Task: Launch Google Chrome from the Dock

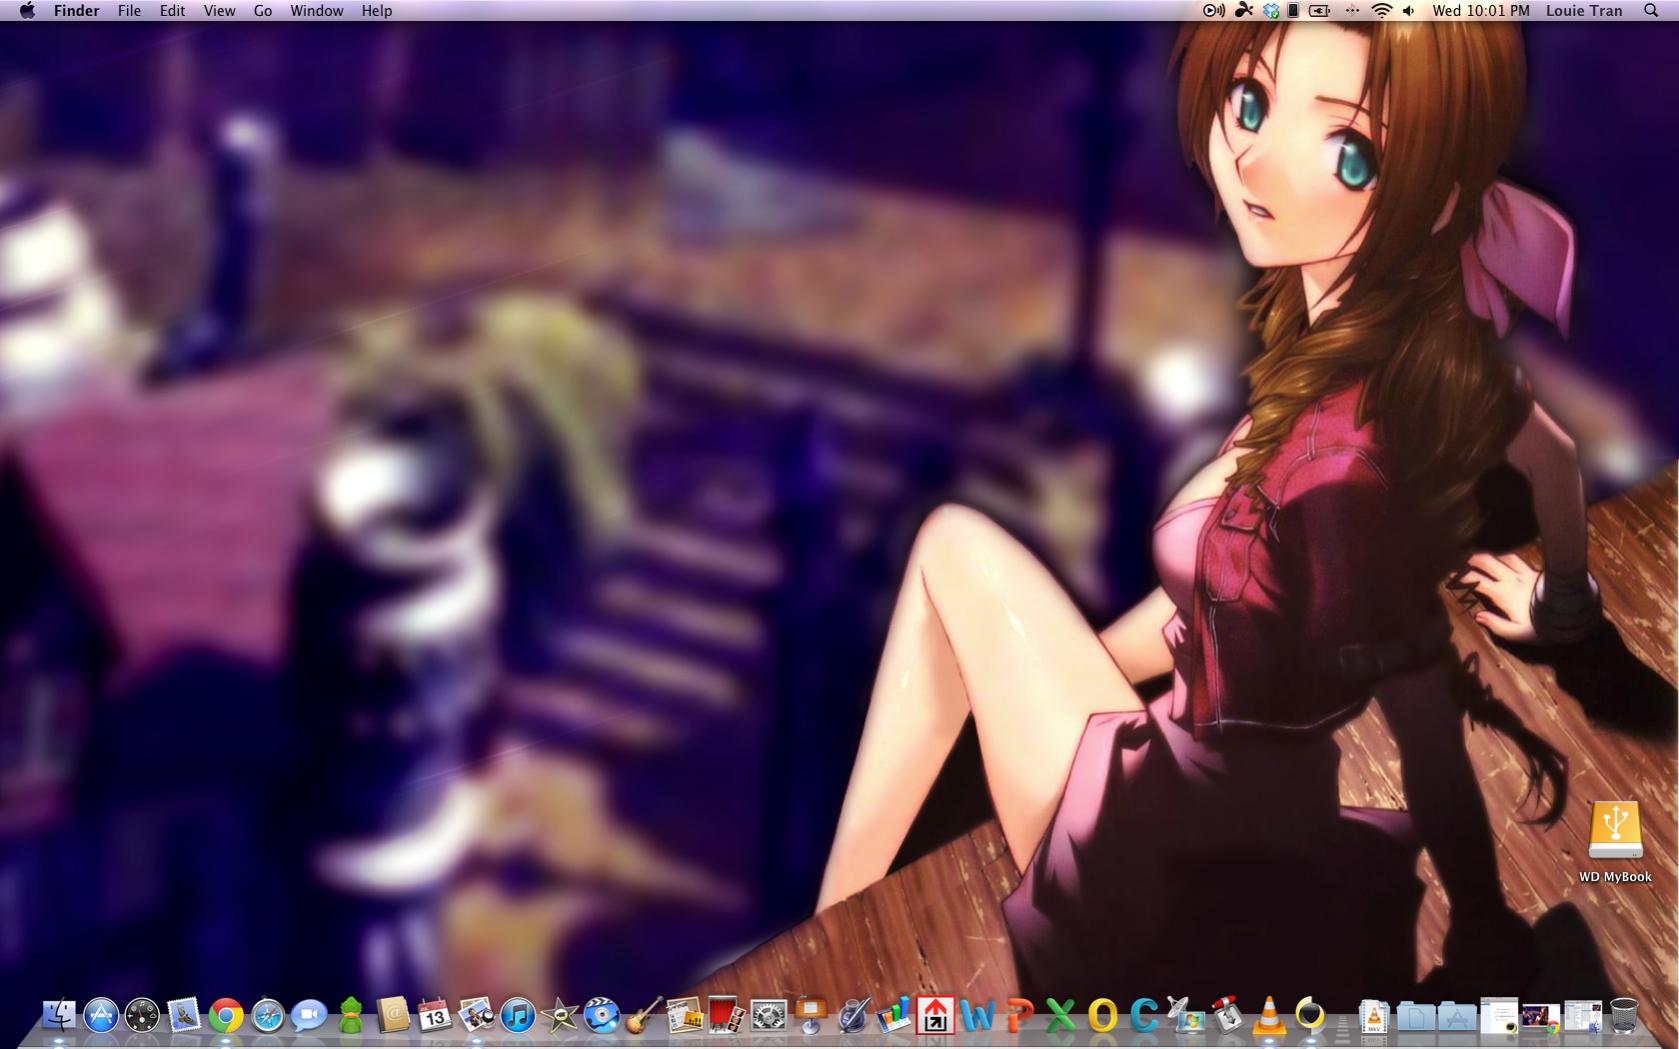Action: tap(226, 1016)
